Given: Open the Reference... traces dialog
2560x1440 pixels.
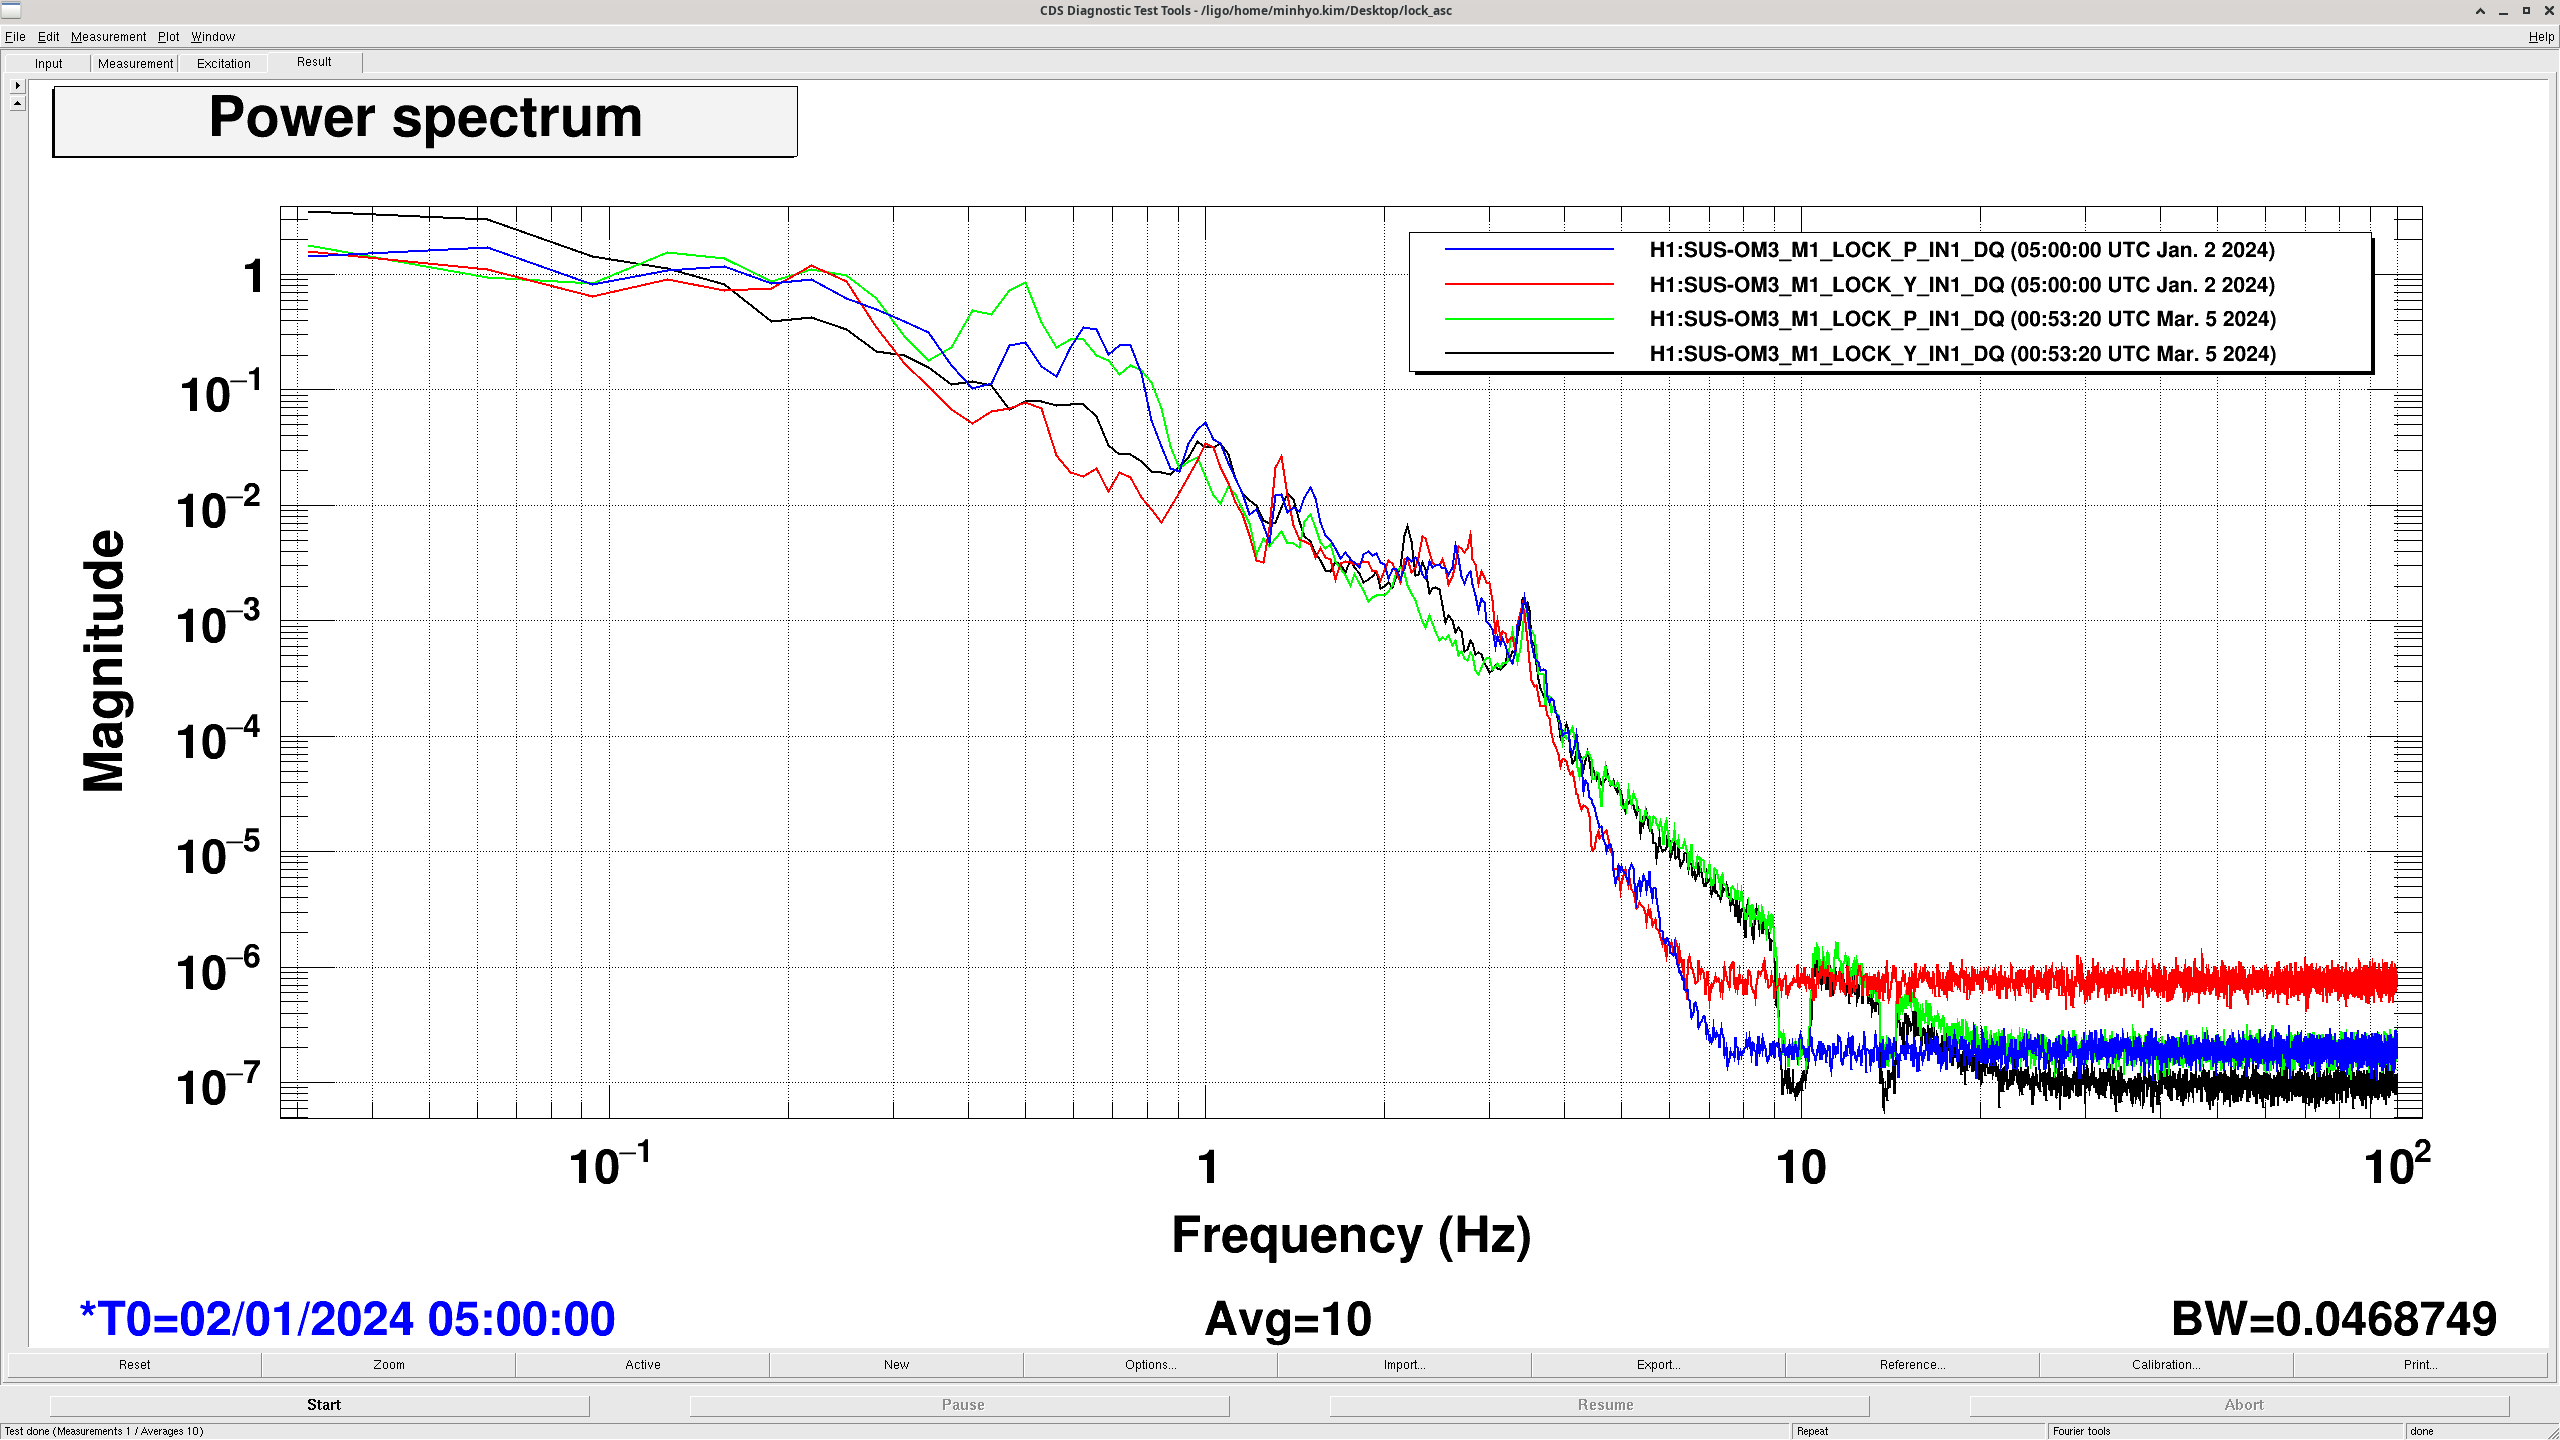Looking at the screenshot, I should pos(1911,1364).
